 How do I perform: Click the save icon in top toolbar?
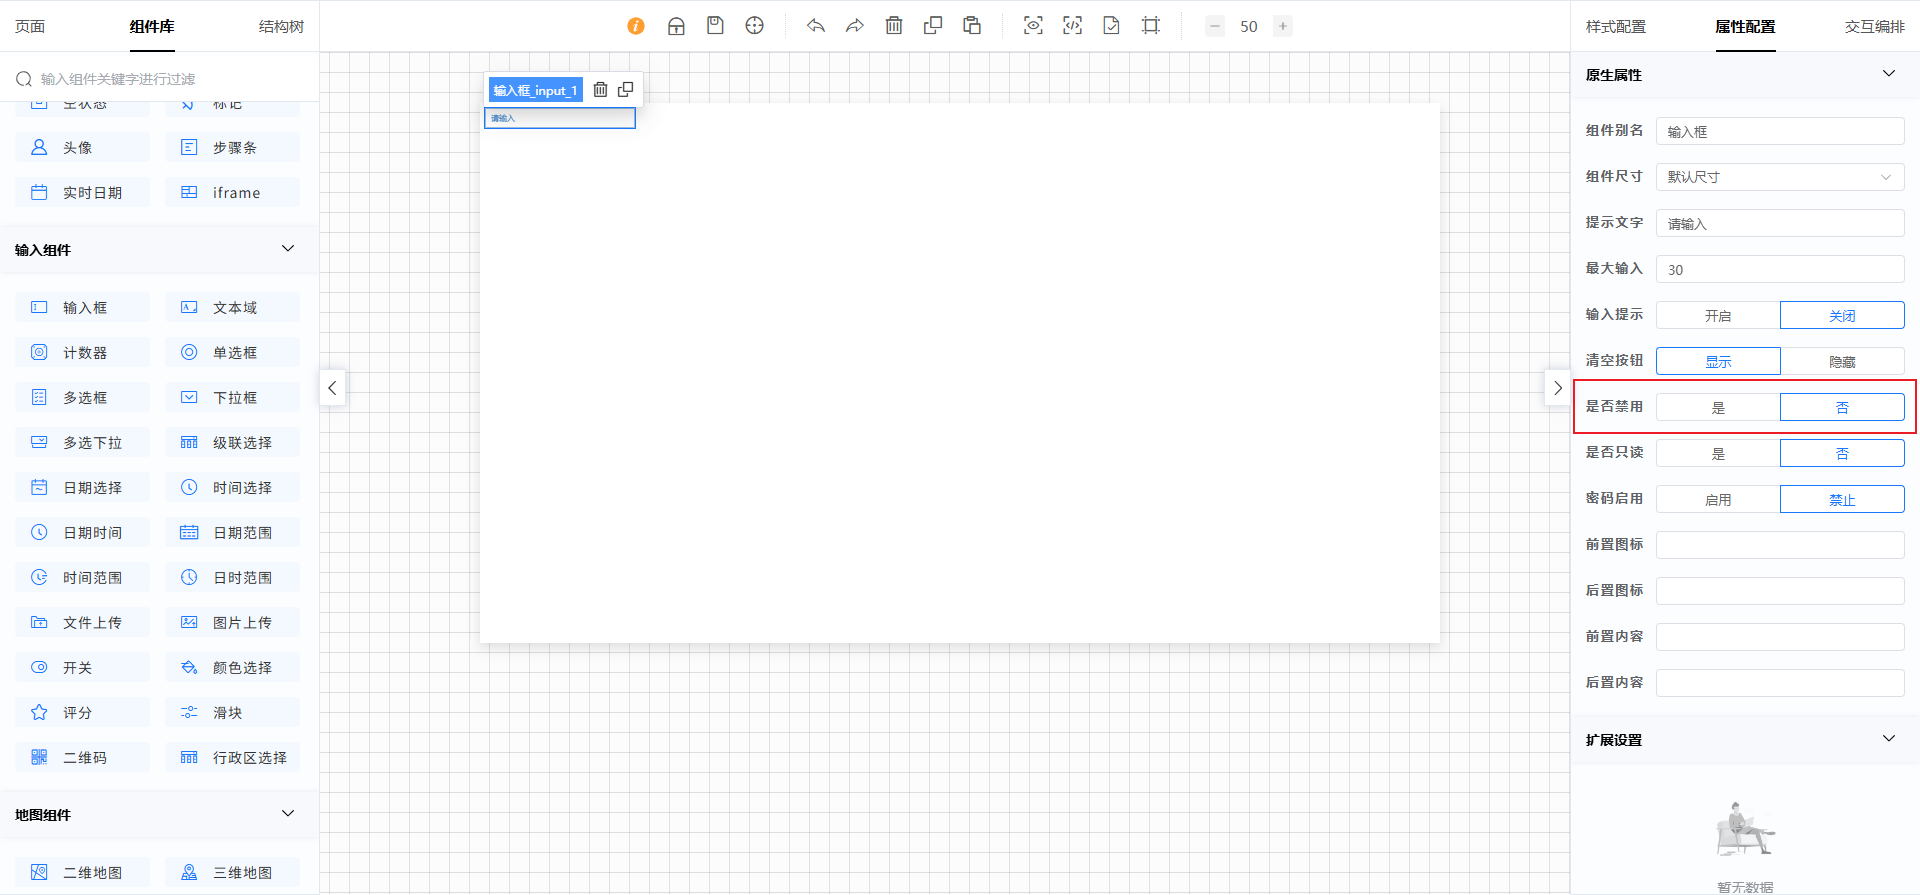tap(715, 26)
